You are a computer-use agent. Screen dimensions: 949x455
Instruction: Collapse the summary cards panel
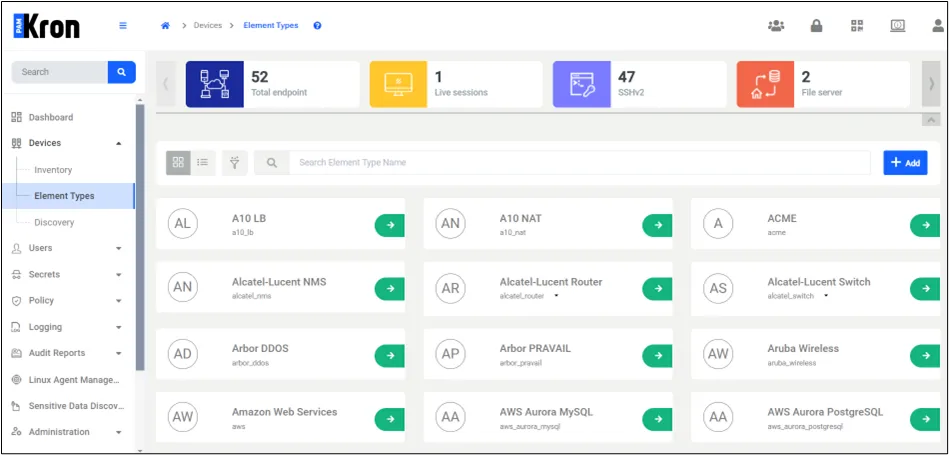point(931,120)
